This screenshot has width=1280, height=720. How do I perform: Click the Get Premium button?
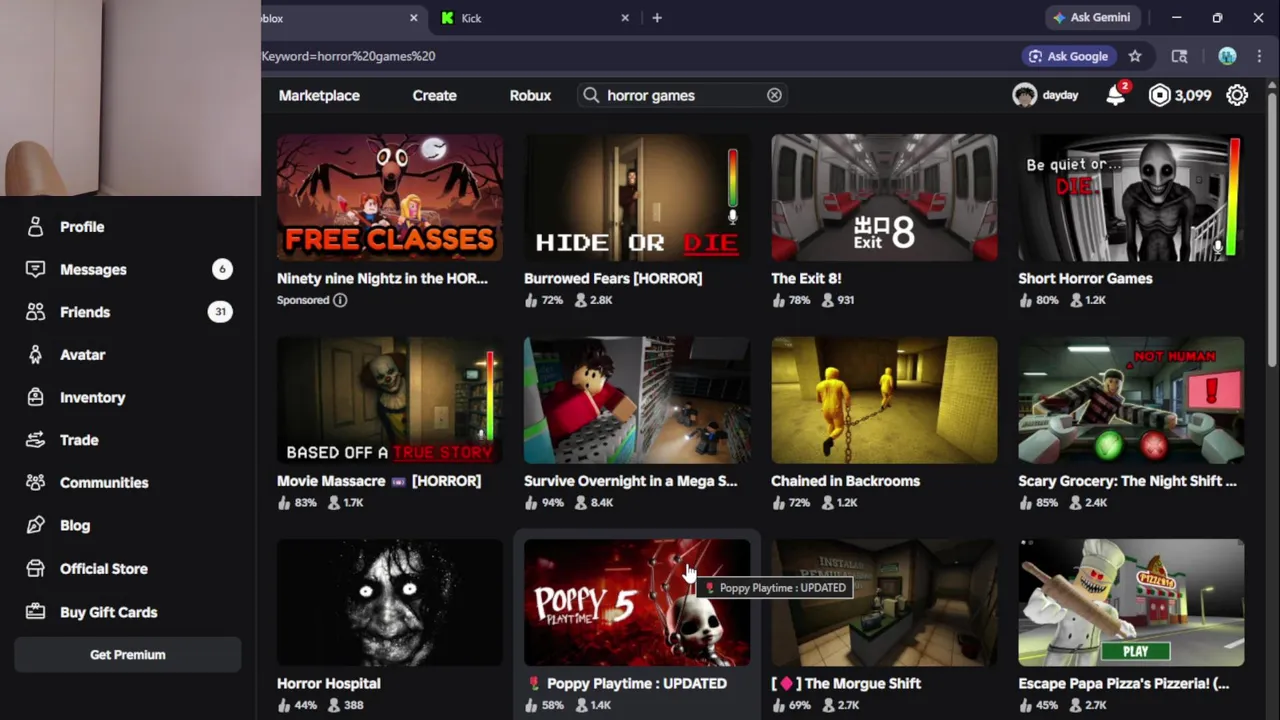pyautogui.click(x=128, y=655)
